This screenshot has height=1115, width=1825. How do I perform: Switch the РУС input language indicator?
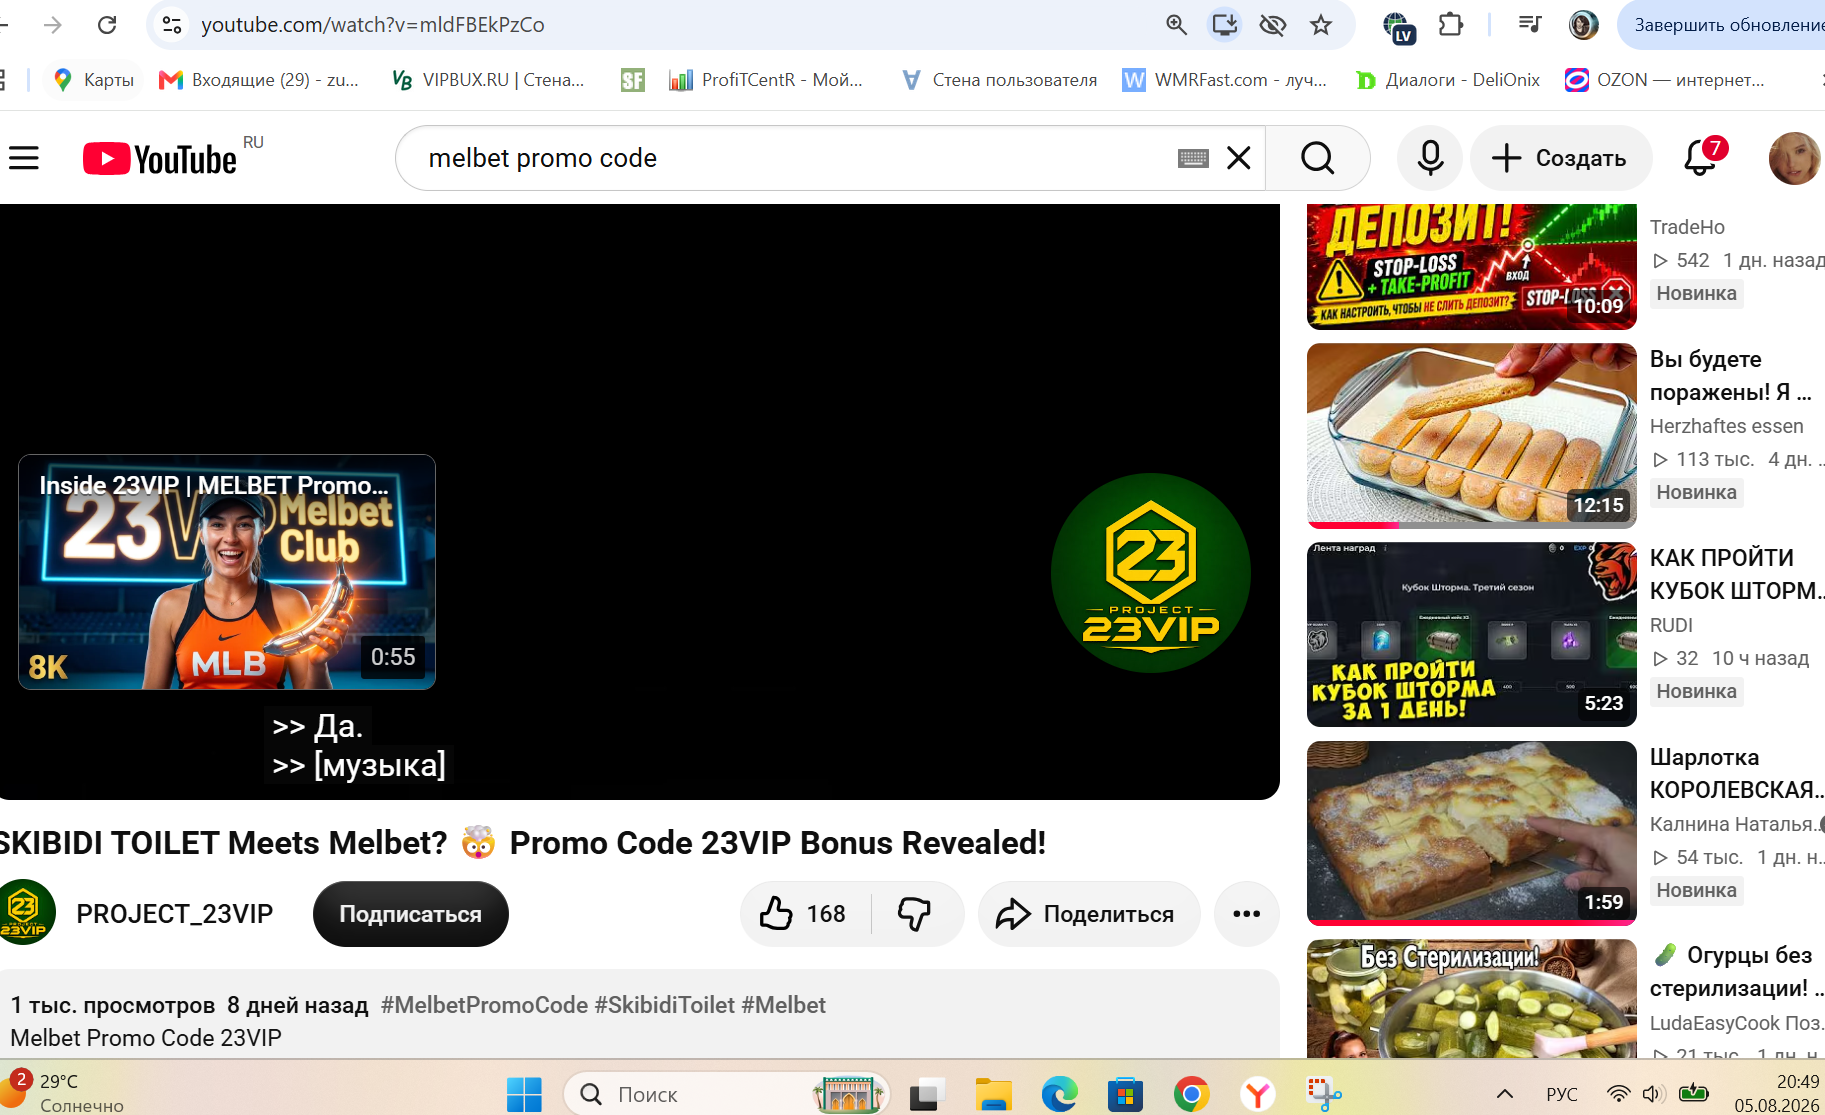coord(1562,1094)
